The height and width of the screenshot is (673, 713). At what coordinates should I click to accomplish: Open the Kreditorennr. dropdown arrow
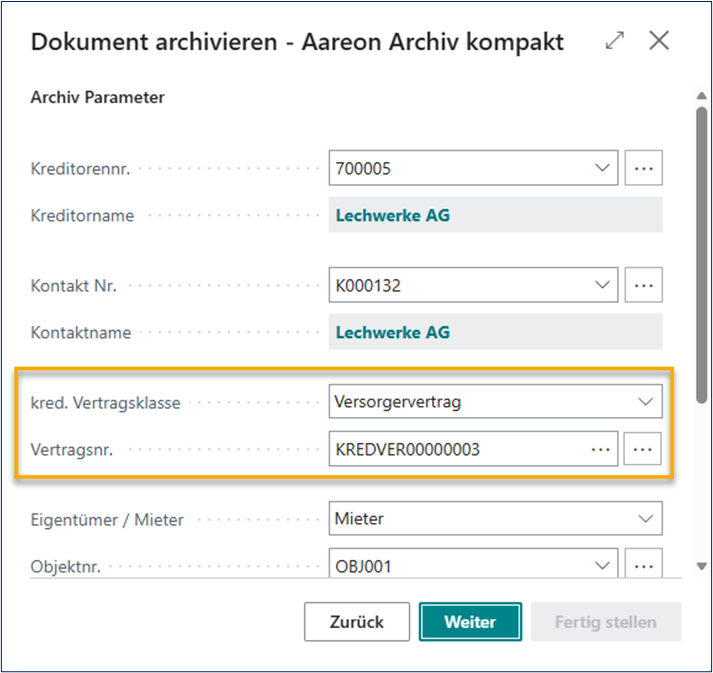[x=602, y=168]
